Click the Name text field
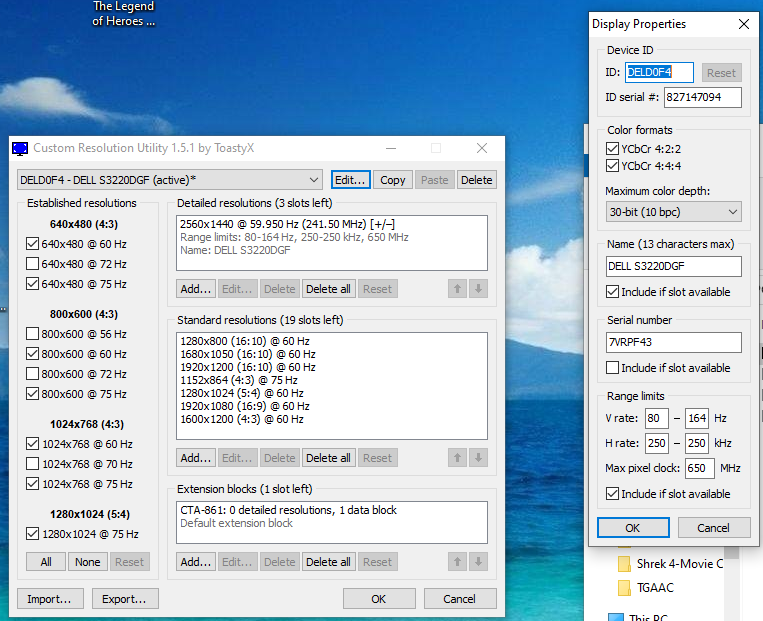The height and width of the screenshot is (621, 763). point(673,267)
